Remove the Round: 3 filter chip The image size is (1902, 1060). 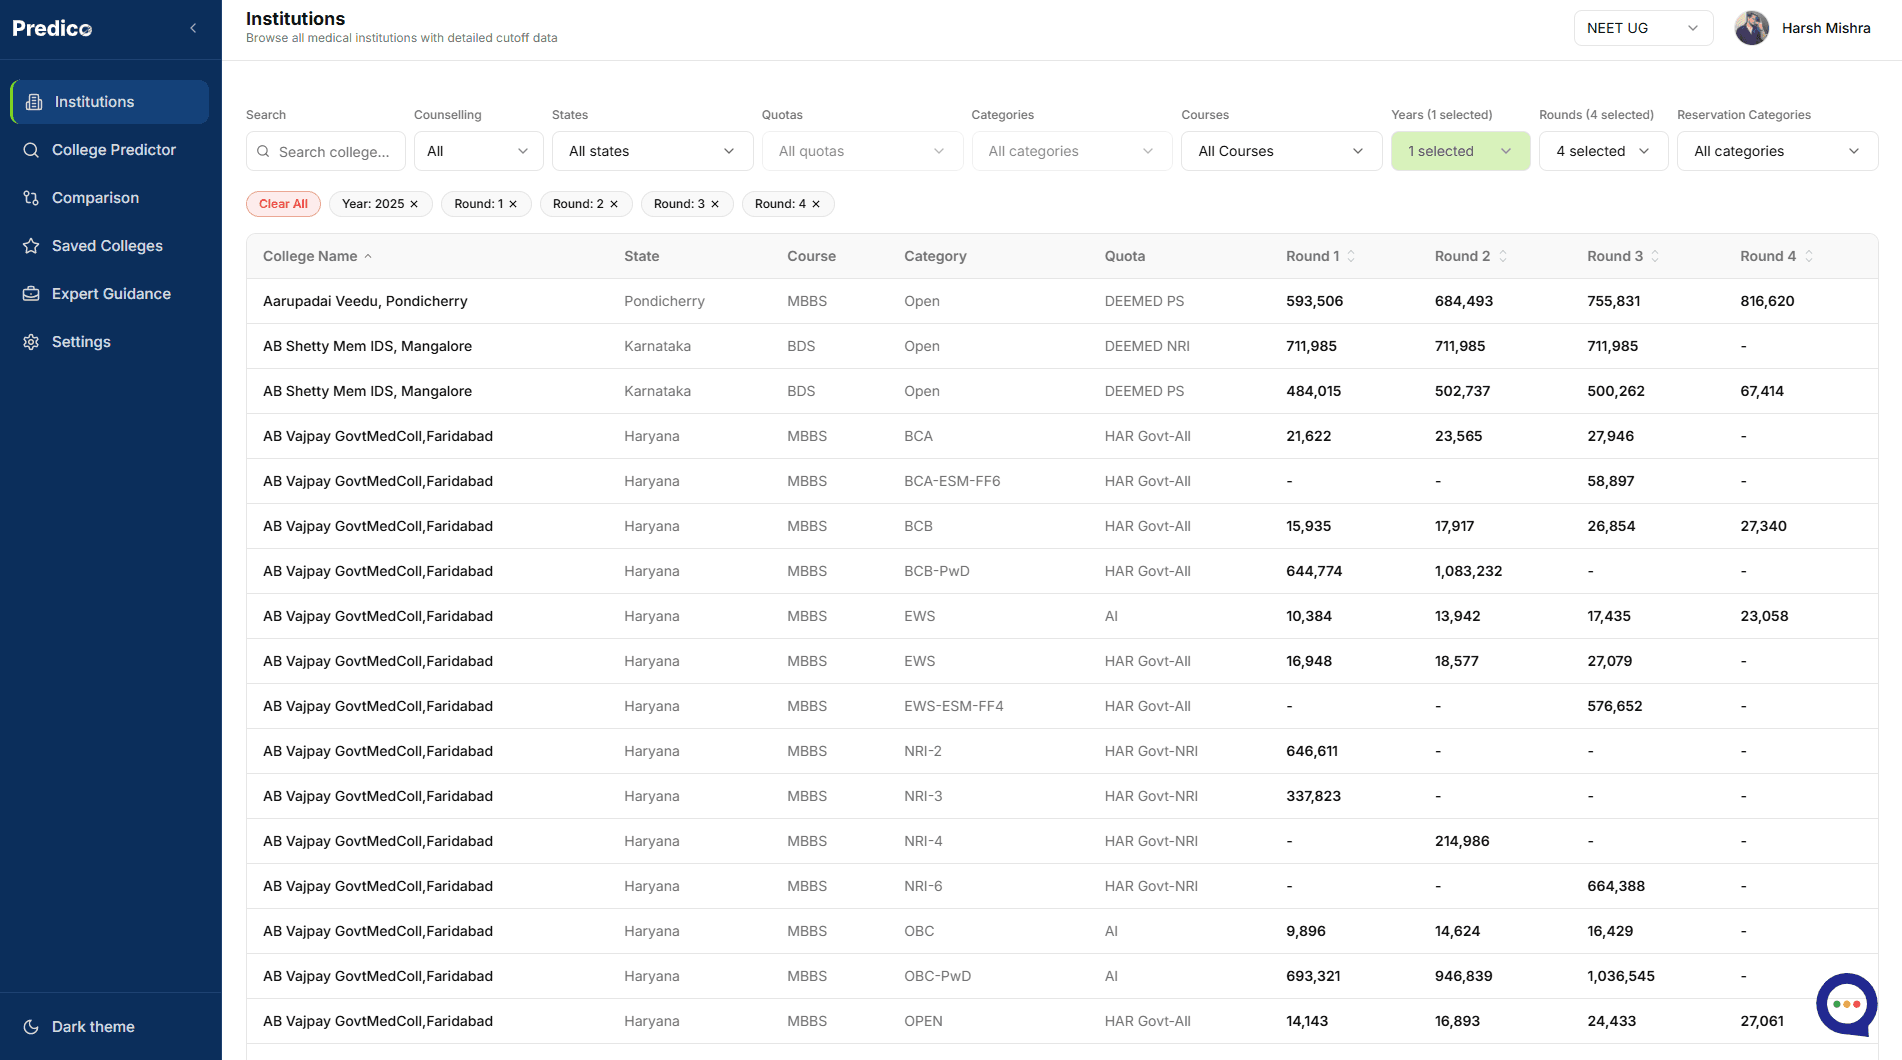click(x=715, y=204)
